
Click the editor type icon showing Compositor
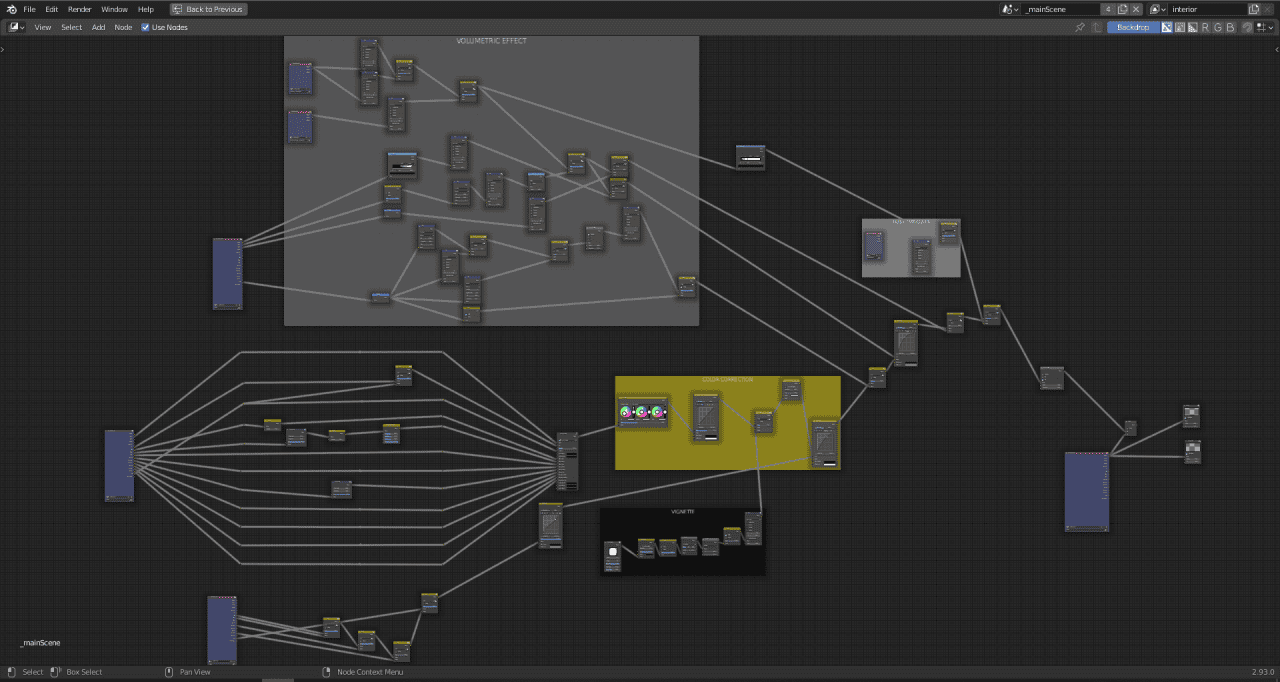pos(15,27)
